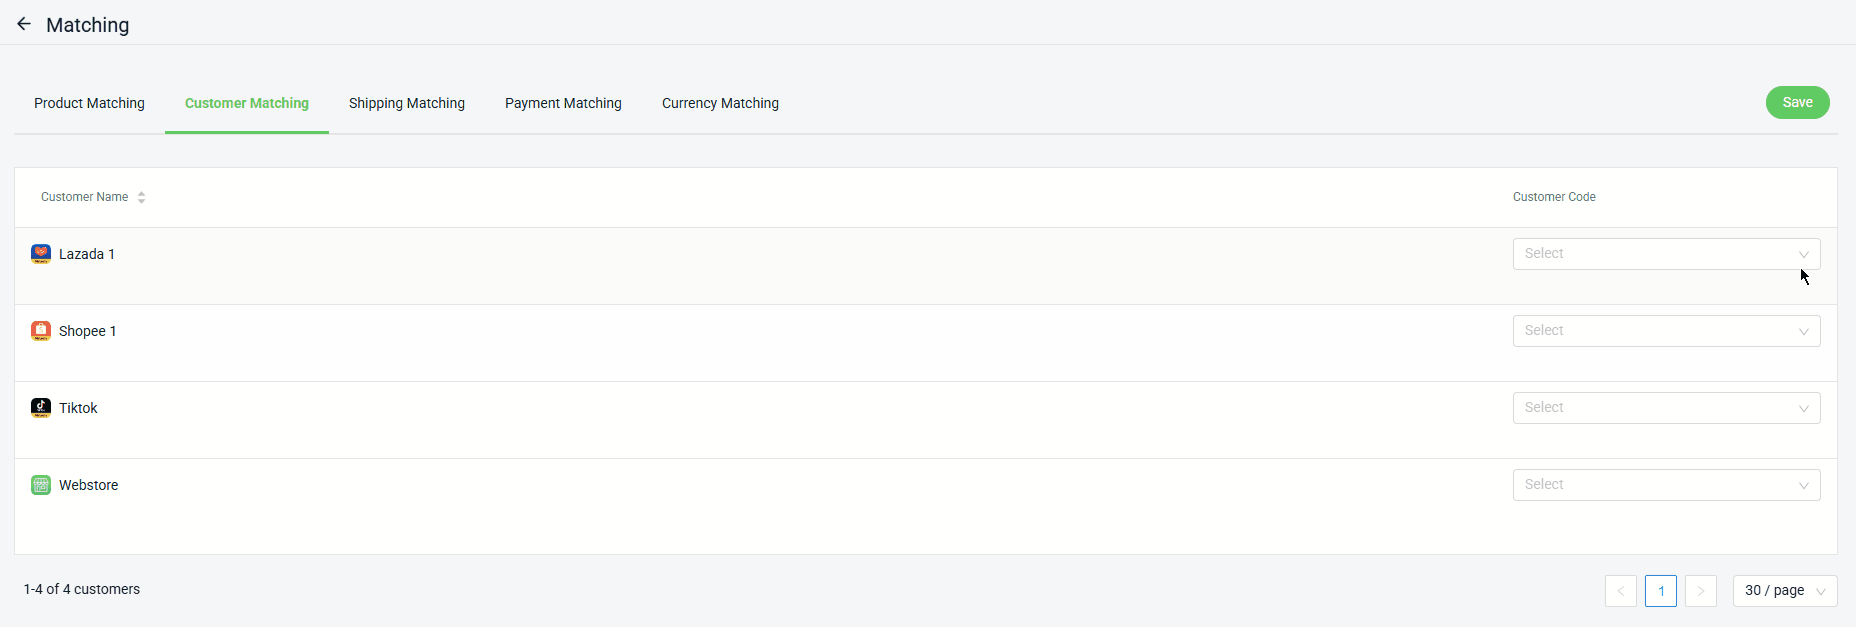The height and width of the screenshot is (627, 1856).
Task: Click the green Save button
Action: pyautogui.click(x=1797, y=102)
